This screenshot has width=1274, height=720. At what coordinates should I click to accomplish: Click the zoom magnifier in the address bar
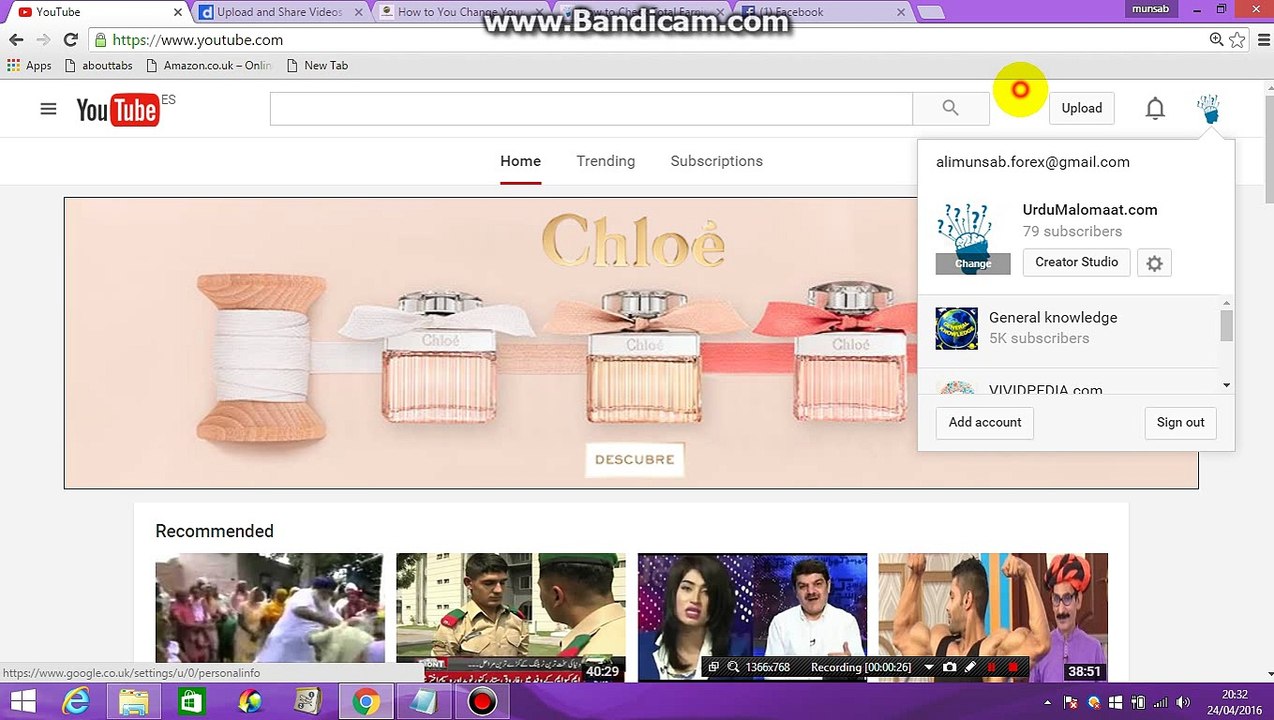pos(1216,40)
